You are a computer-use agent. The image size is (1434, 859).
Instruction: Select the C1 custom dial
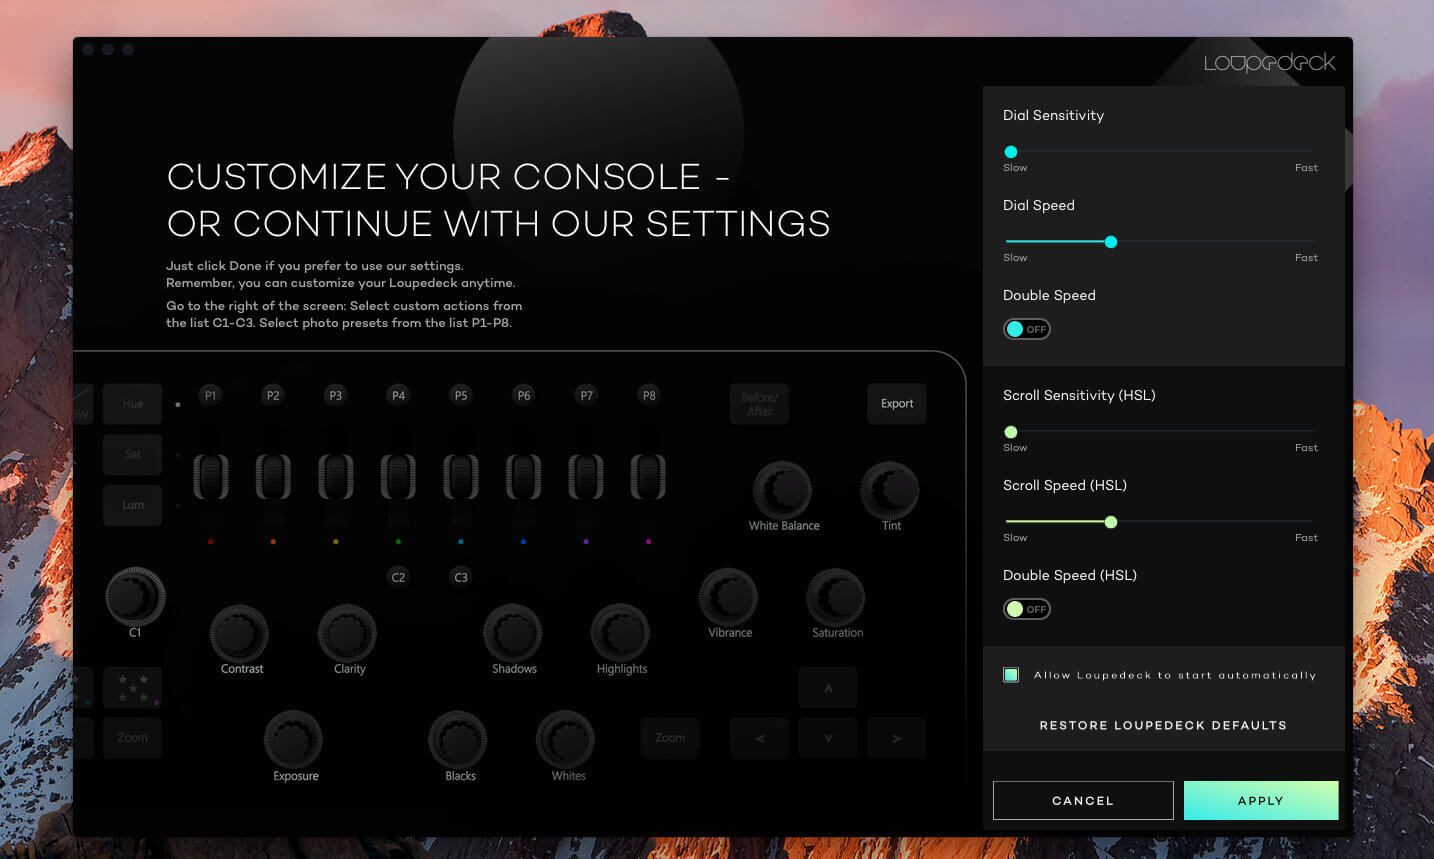[135, 597]
